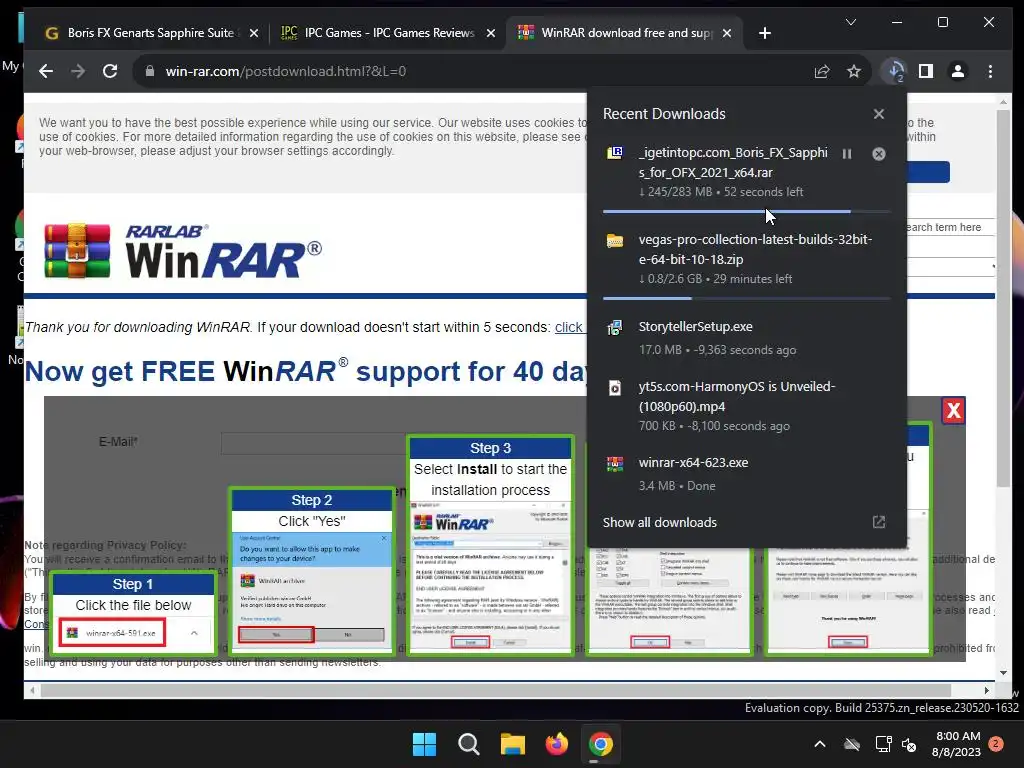The width and height of the screenshot is (1024, 768).
Task: Close the Recent Downloads popup
Action: [879, 114]
